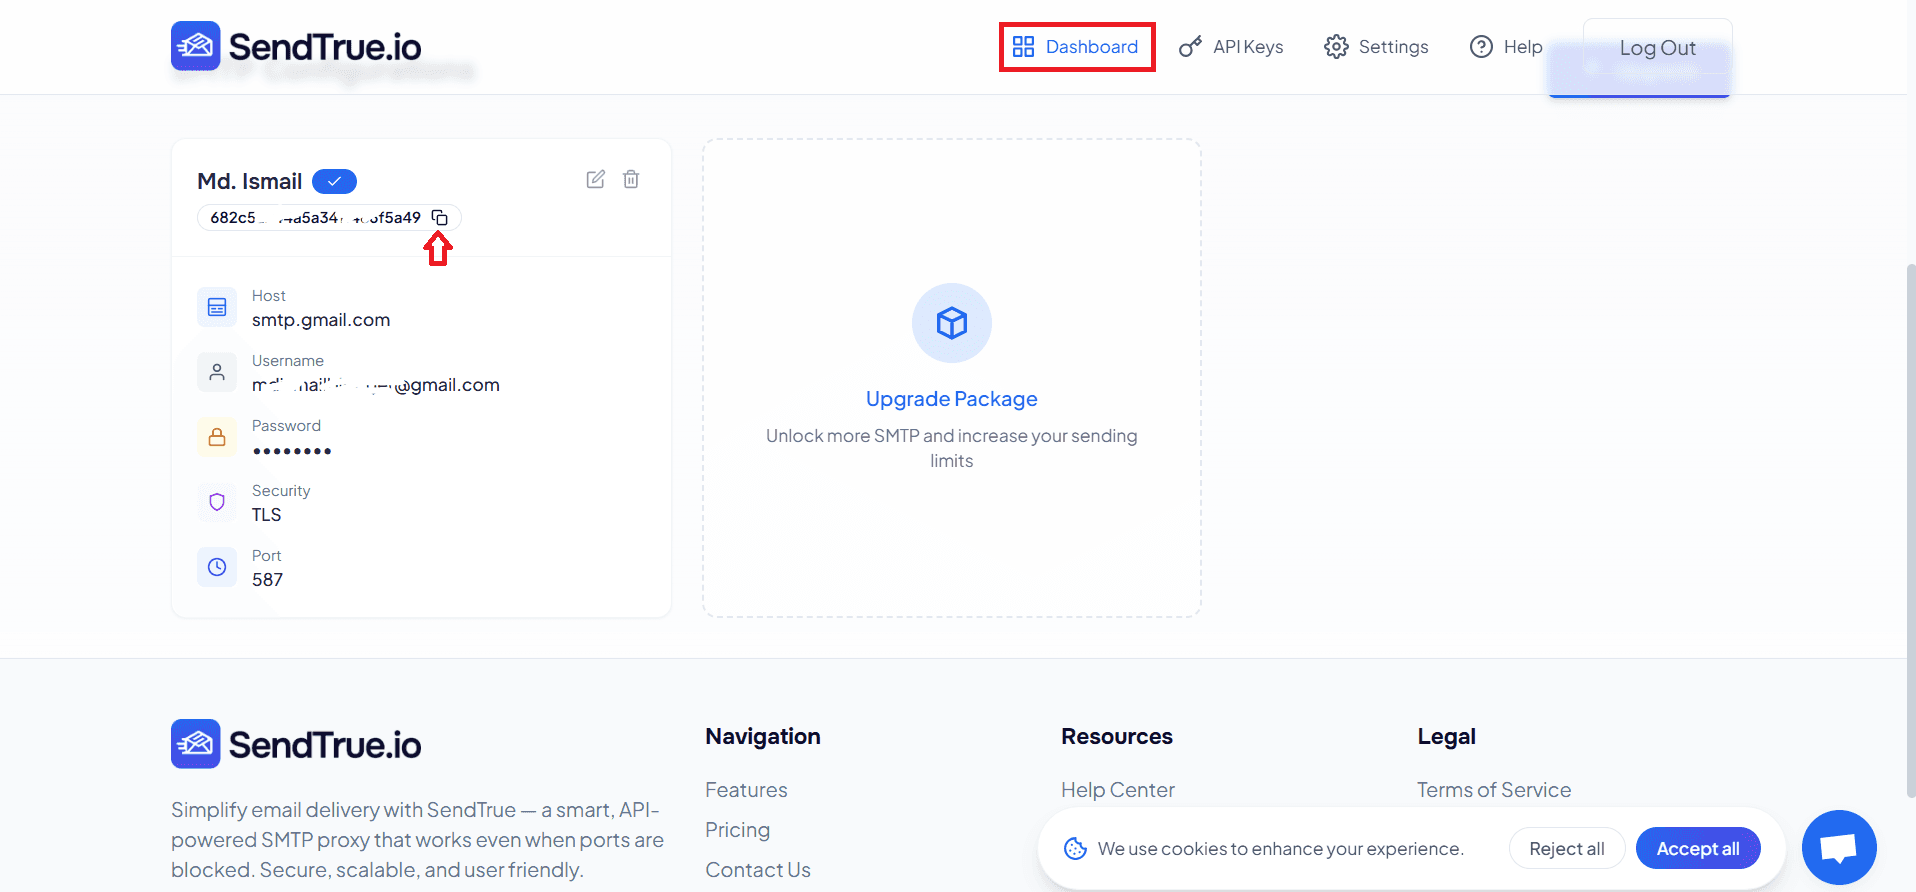
Task: Select the port value 587
Action: (x=267, y=580)
